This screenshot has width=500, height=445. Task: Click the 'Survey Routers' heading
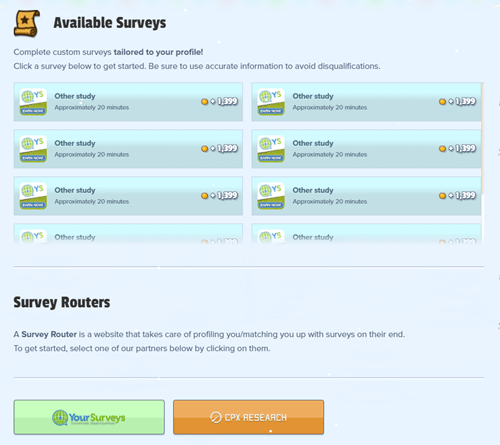coord(62,302)
